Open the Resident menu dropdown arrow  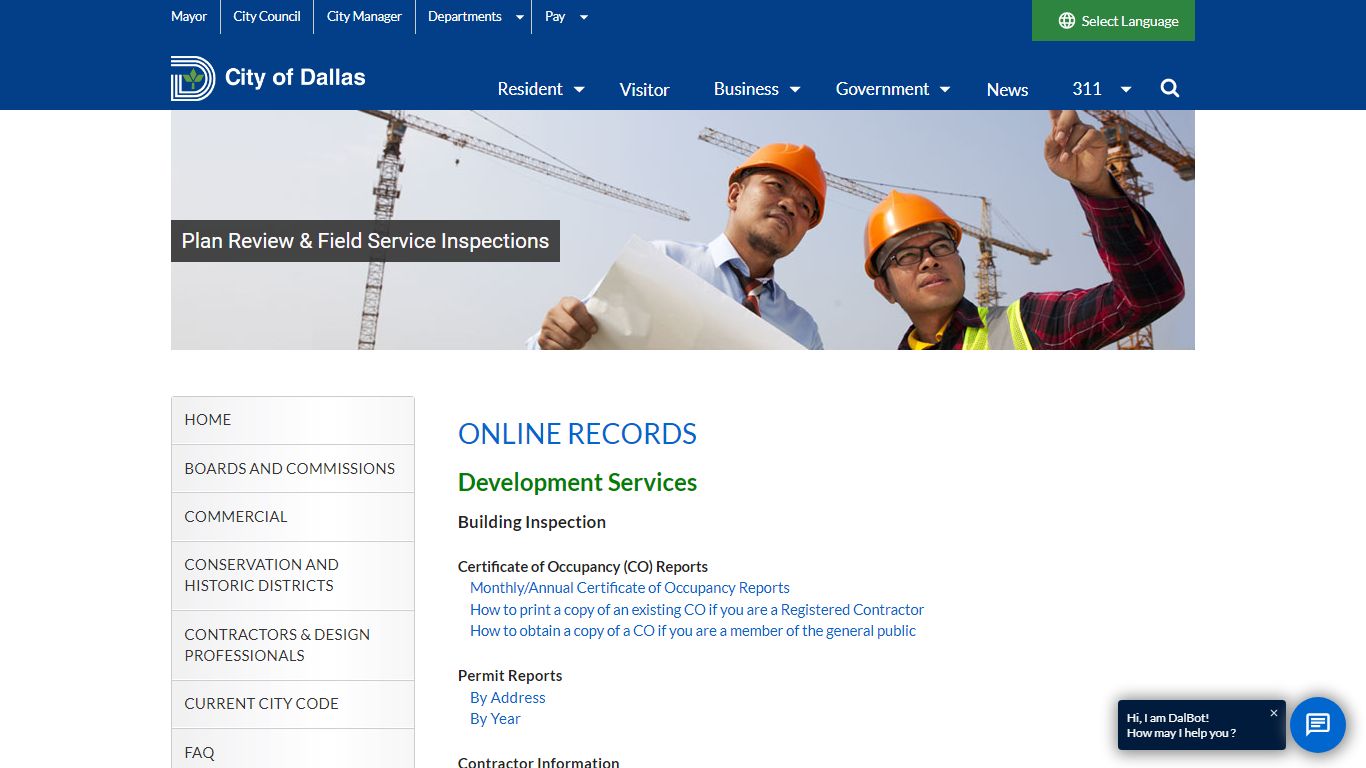[579, 90]
